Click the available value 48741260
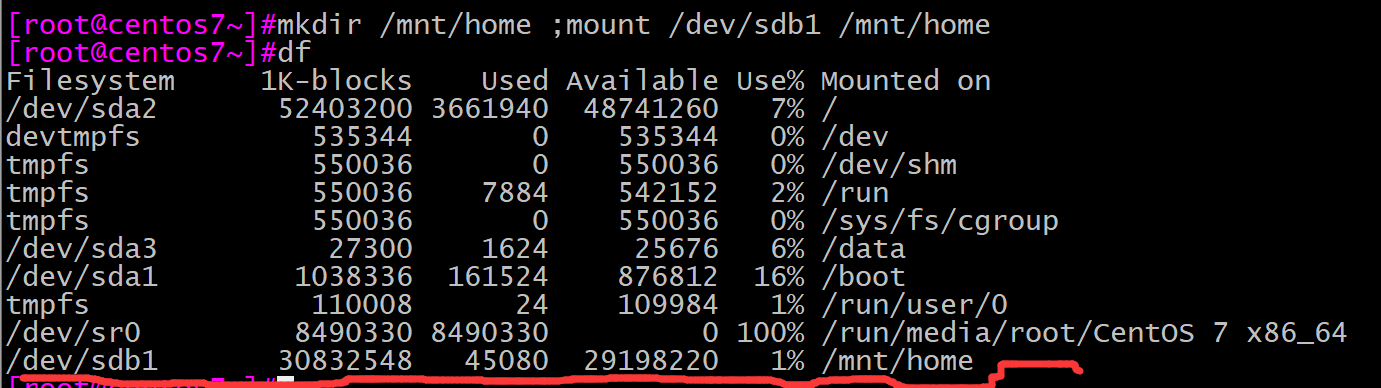This screenshot has width=1381, height=388. coord(651,108)
